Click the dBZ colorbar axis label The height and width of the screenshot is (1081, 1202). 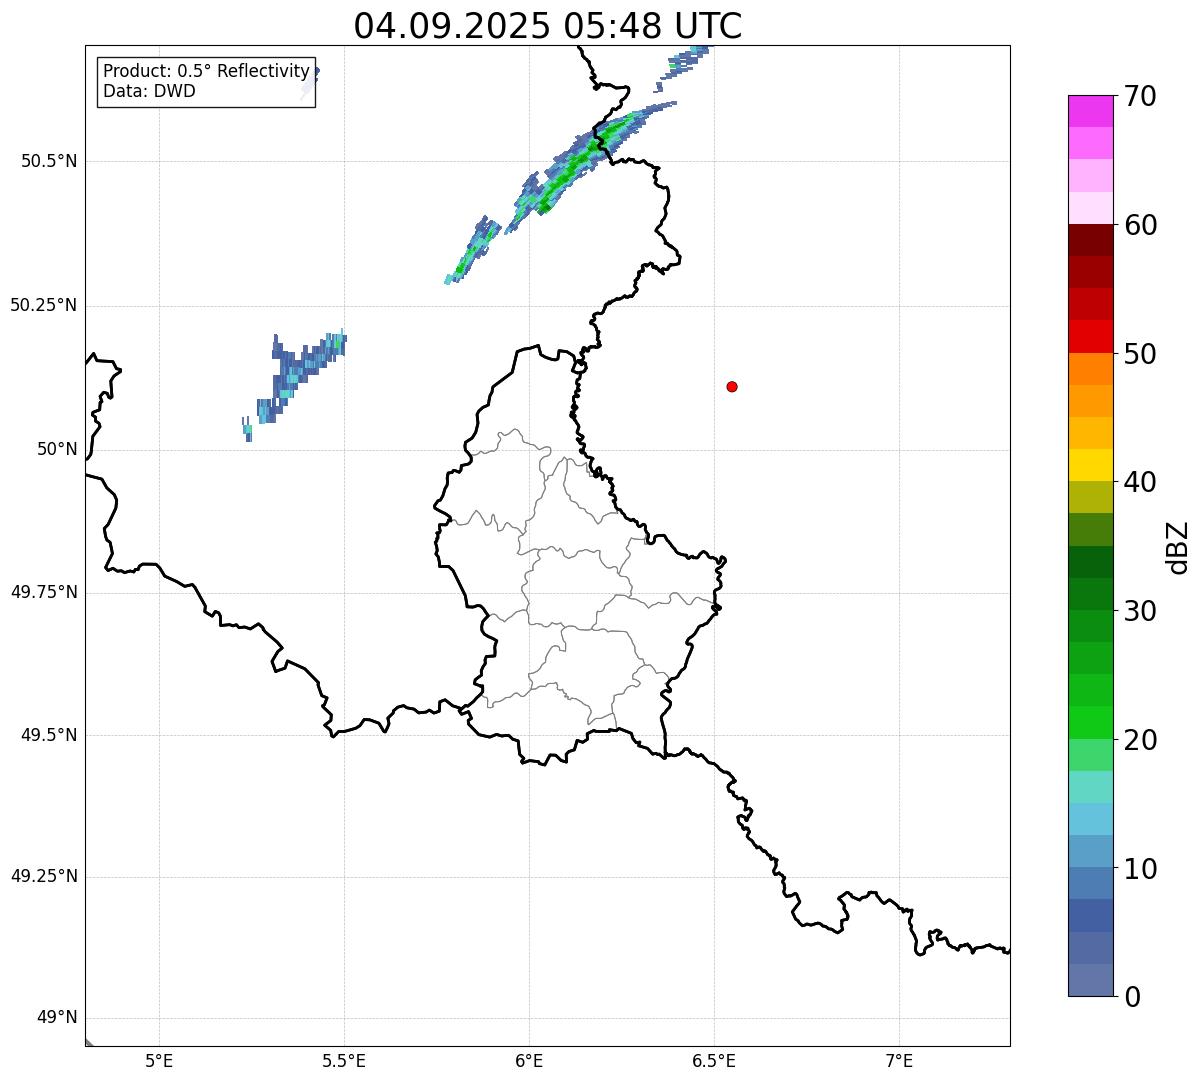(1178, 547)
